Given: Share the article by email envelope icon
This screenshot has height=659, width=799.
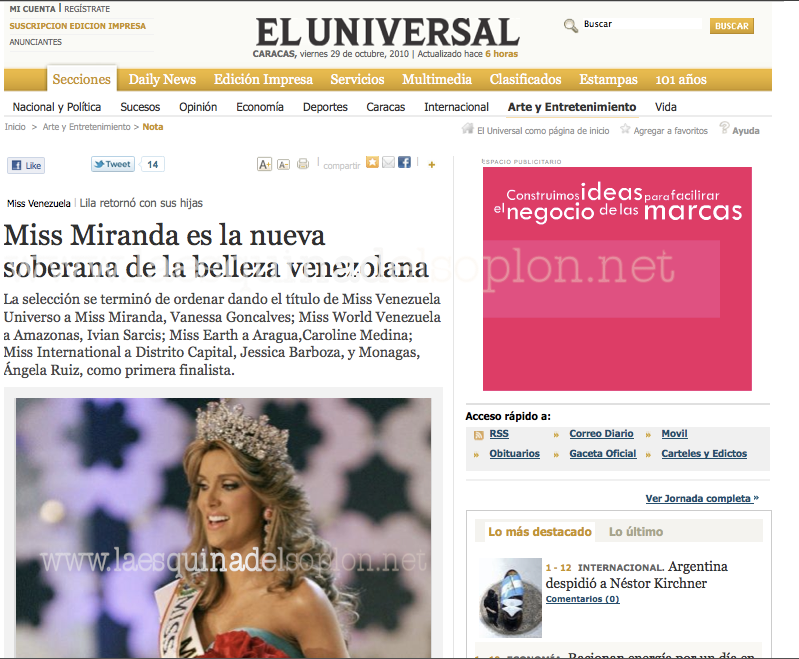Looking at the screenshot, I should coord(388,163).
